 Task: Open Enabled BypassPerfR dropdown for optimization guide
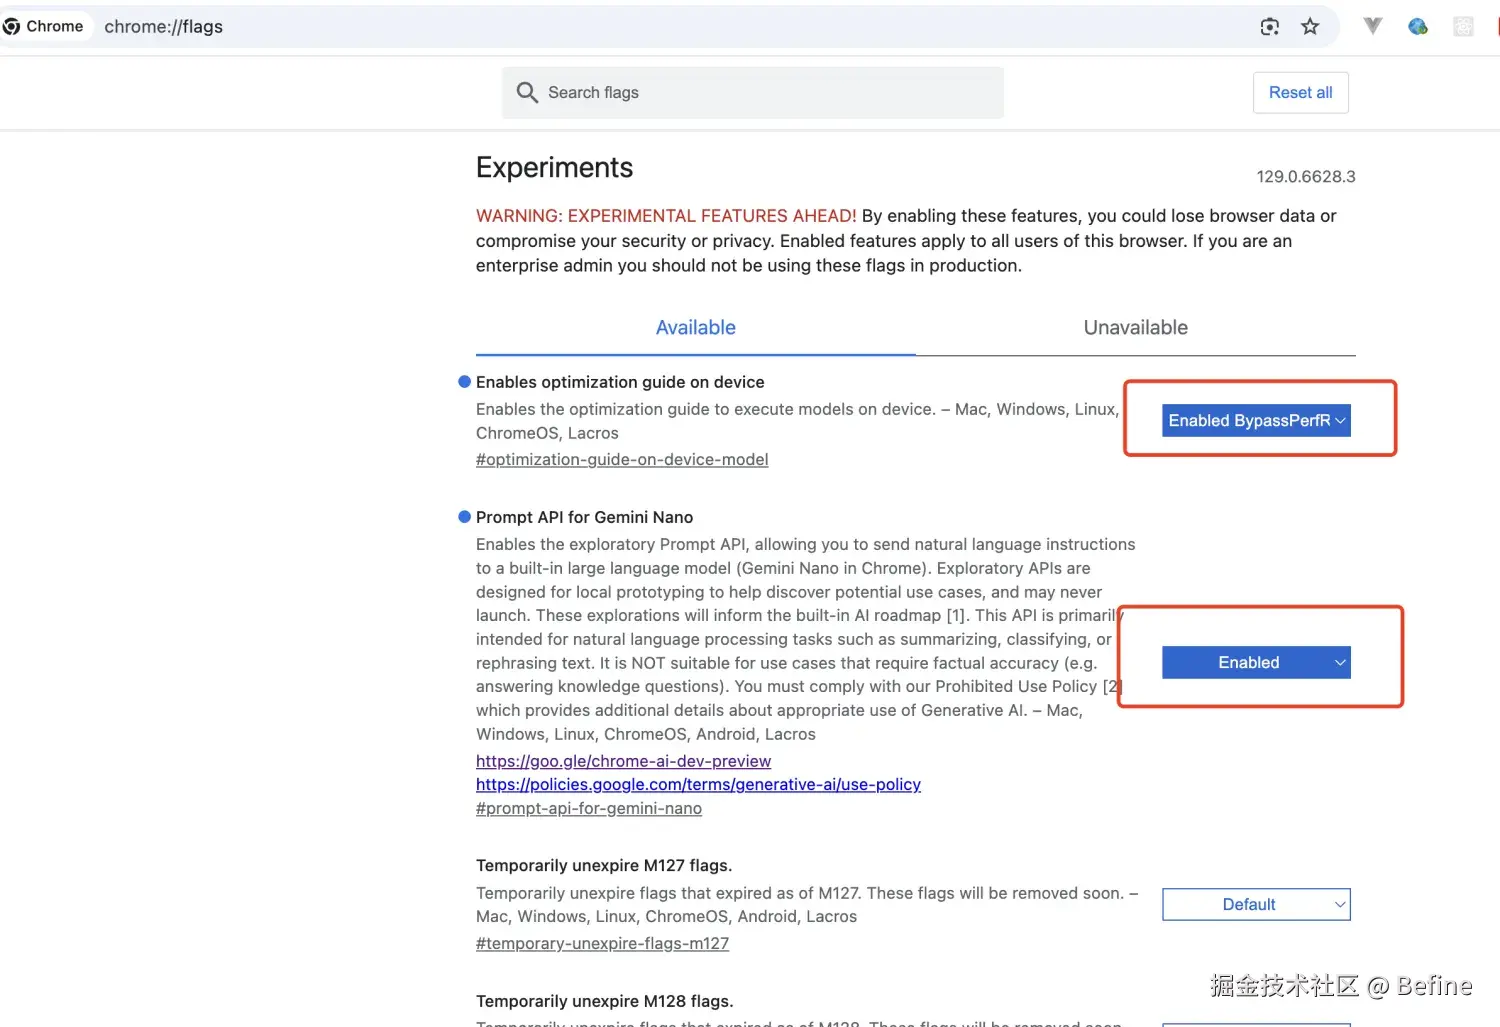[x=1256, y=421]
